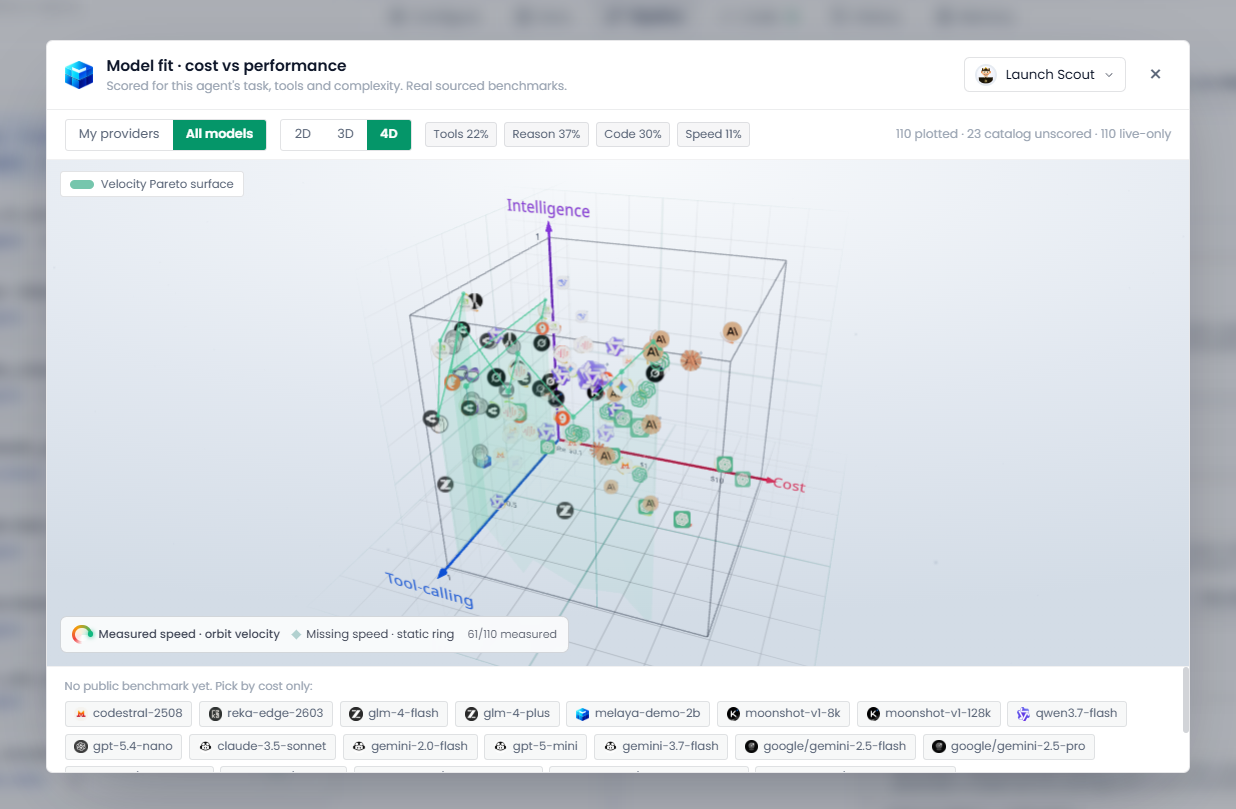Pick the gpt-5-mini model chip
The image size is (1236, 809).
[x=535, y=746]
